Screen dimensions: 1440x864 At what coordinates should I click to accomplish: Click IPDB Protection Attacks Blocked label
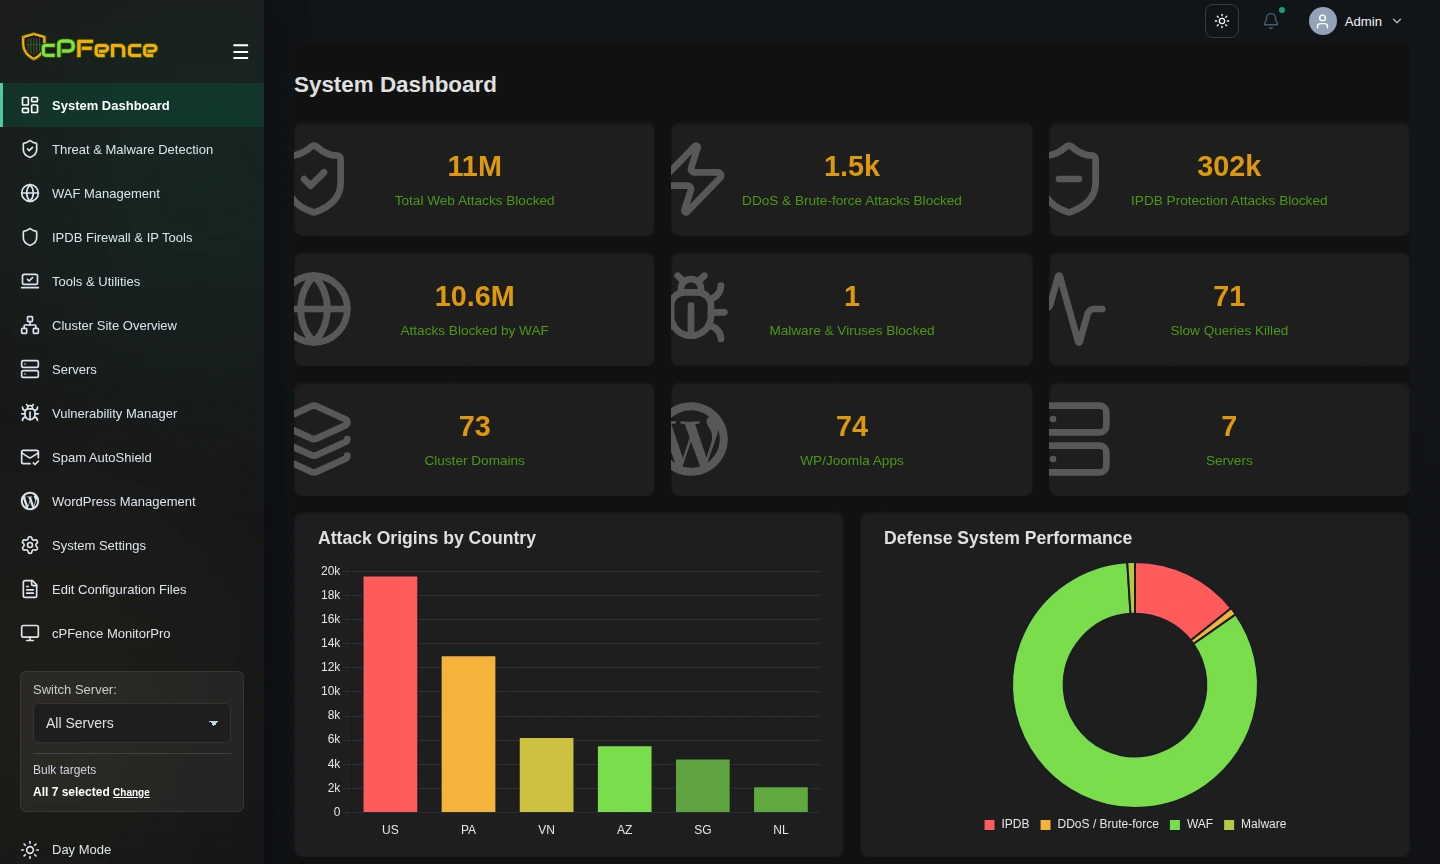(1229, 201)
